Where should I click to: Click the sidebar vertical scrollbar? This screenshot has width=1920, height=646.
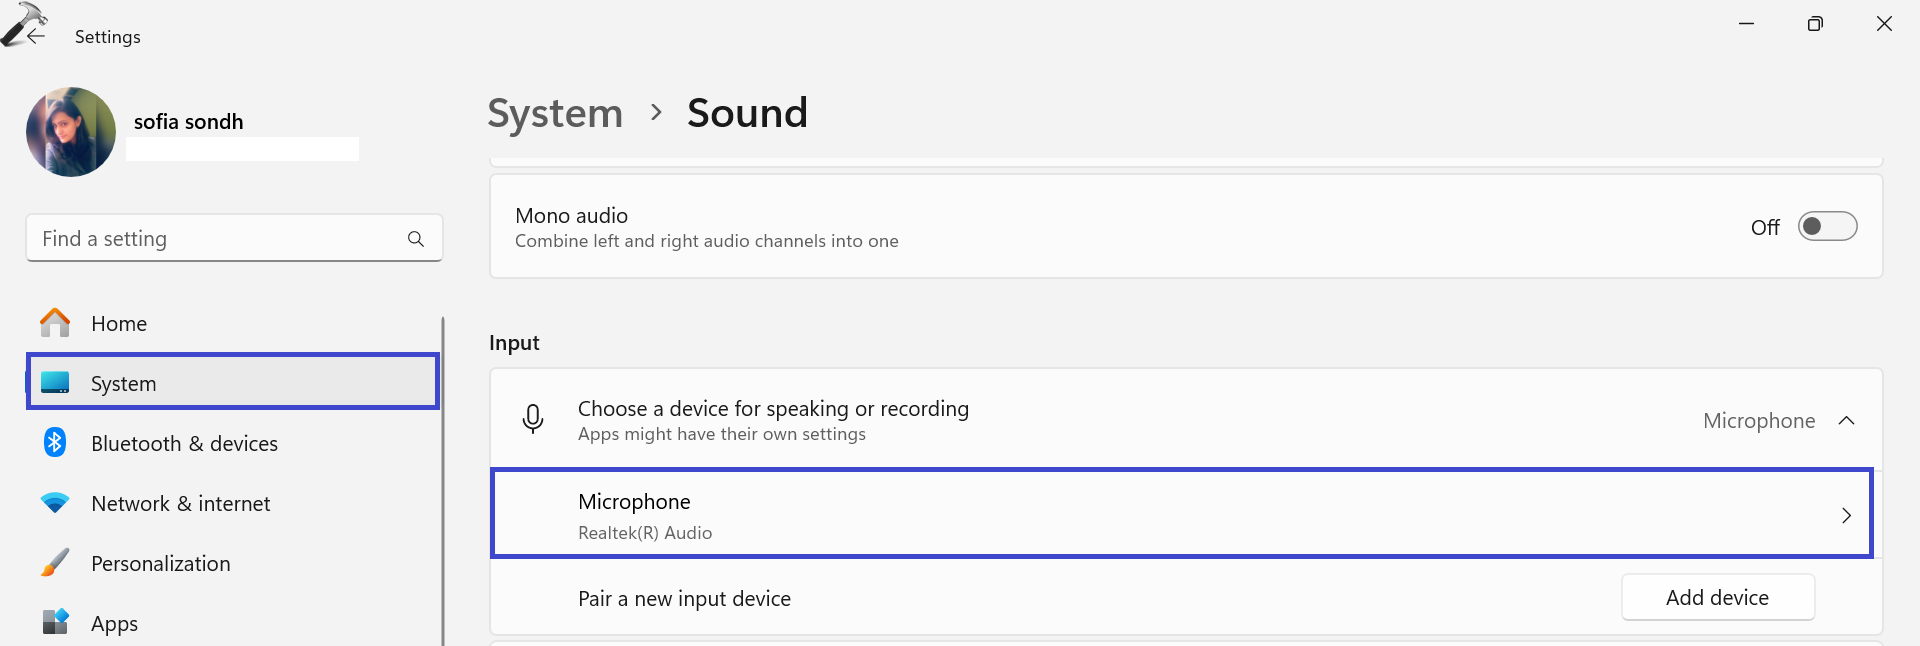442,480
